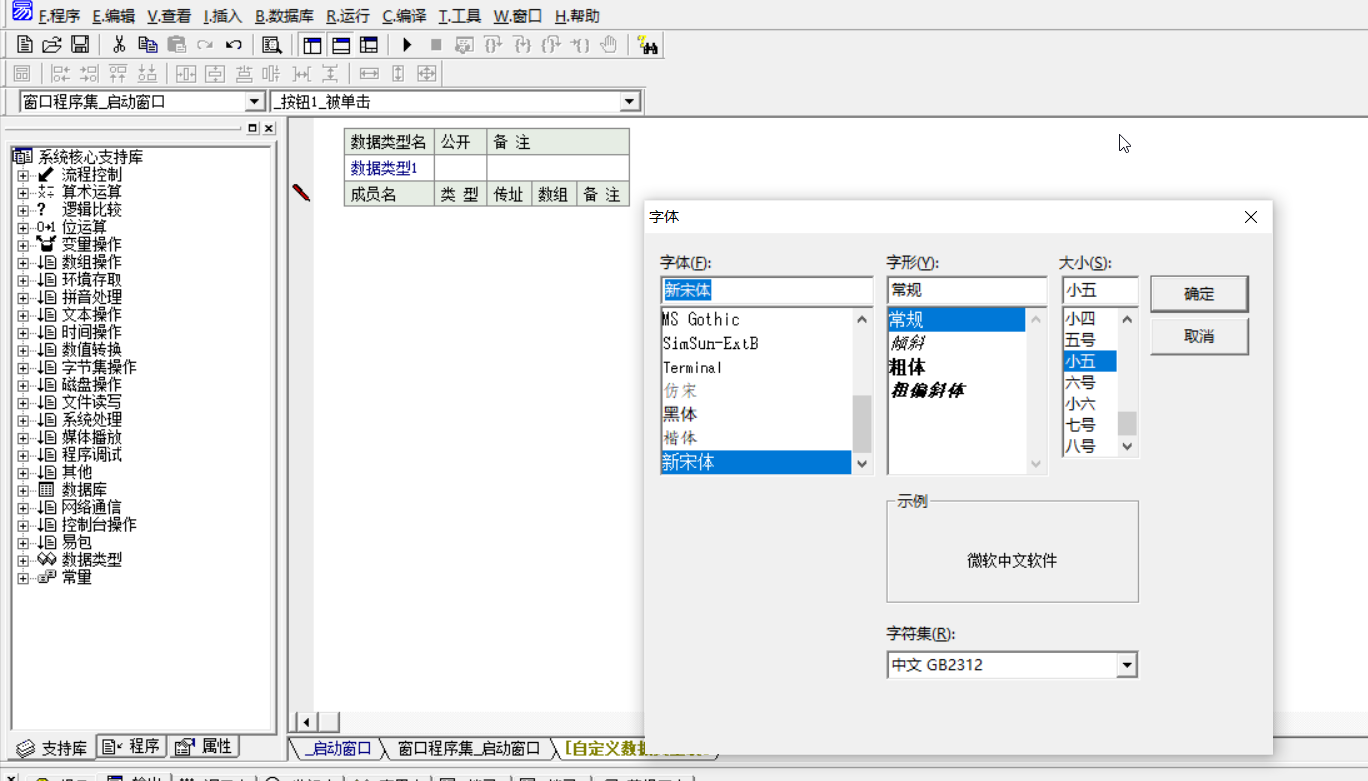This screenshot has height=781, width=1368.
Task: Click the Paste clipboard icon
Action: tap(177, 45)
